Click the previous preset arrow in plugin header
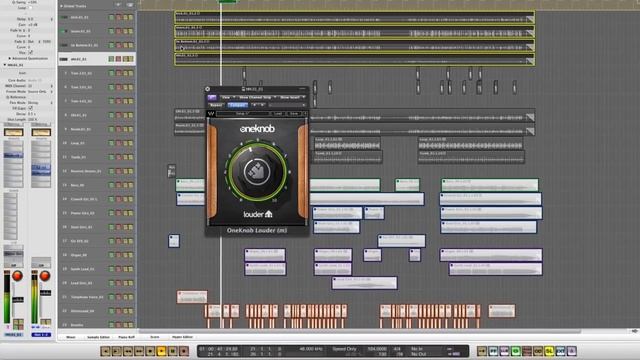This screenshot has height=360, width=640. coord(254,105)
